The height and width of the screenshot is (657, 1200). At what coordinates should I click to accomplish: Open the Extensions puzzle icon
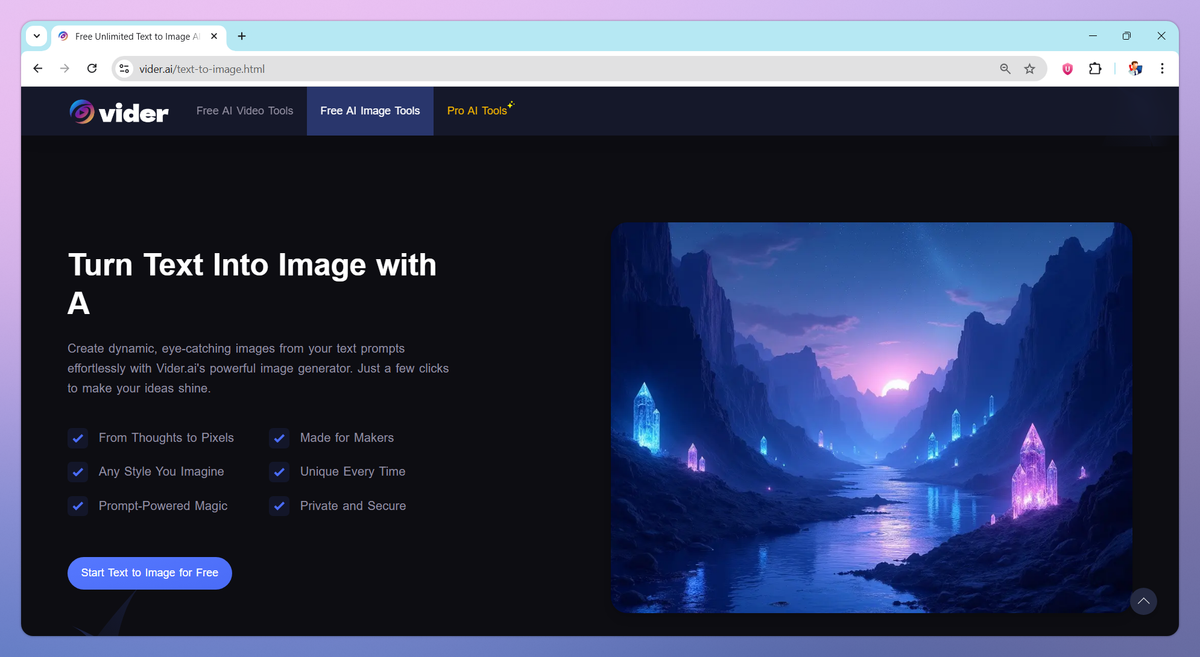coord(1095,69)
